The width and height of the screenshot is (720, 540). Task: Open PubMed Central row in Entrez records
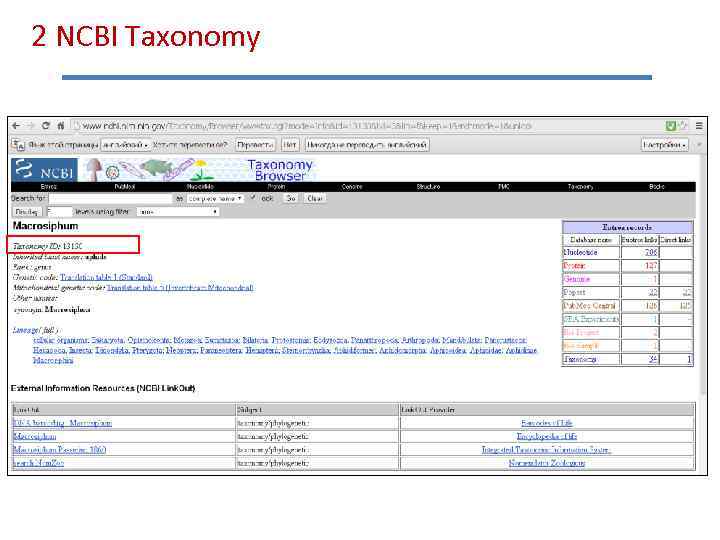point(589,305)
